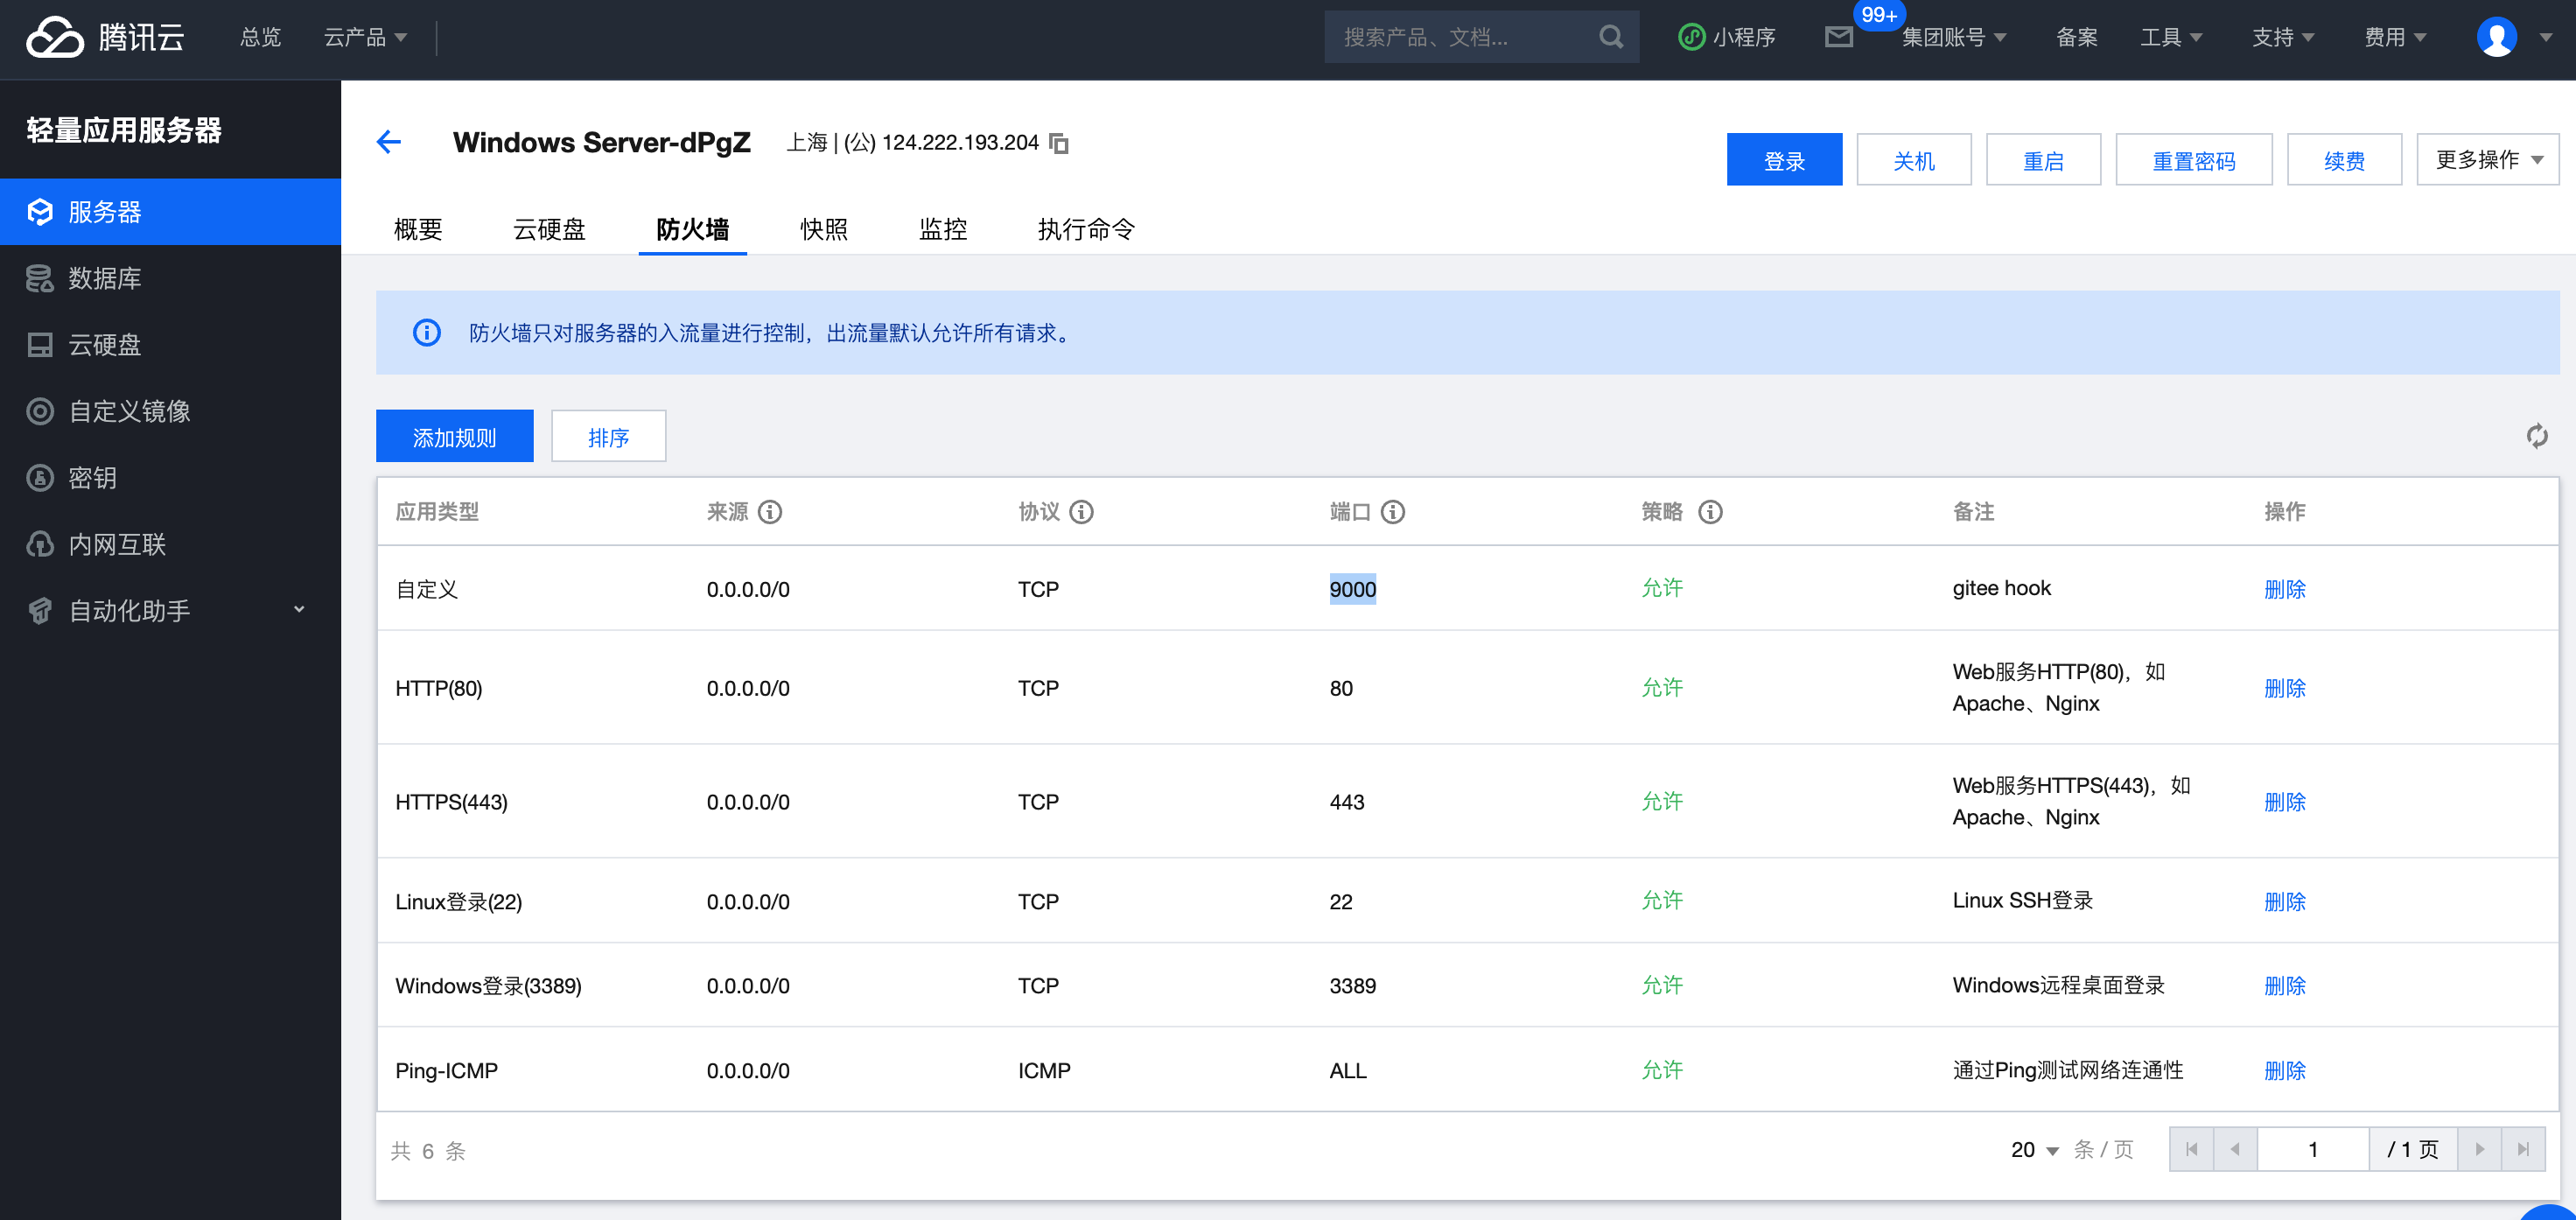Click the info icon beside 来源 column
Screen dimensions: 2576x1220
(770, 512)
